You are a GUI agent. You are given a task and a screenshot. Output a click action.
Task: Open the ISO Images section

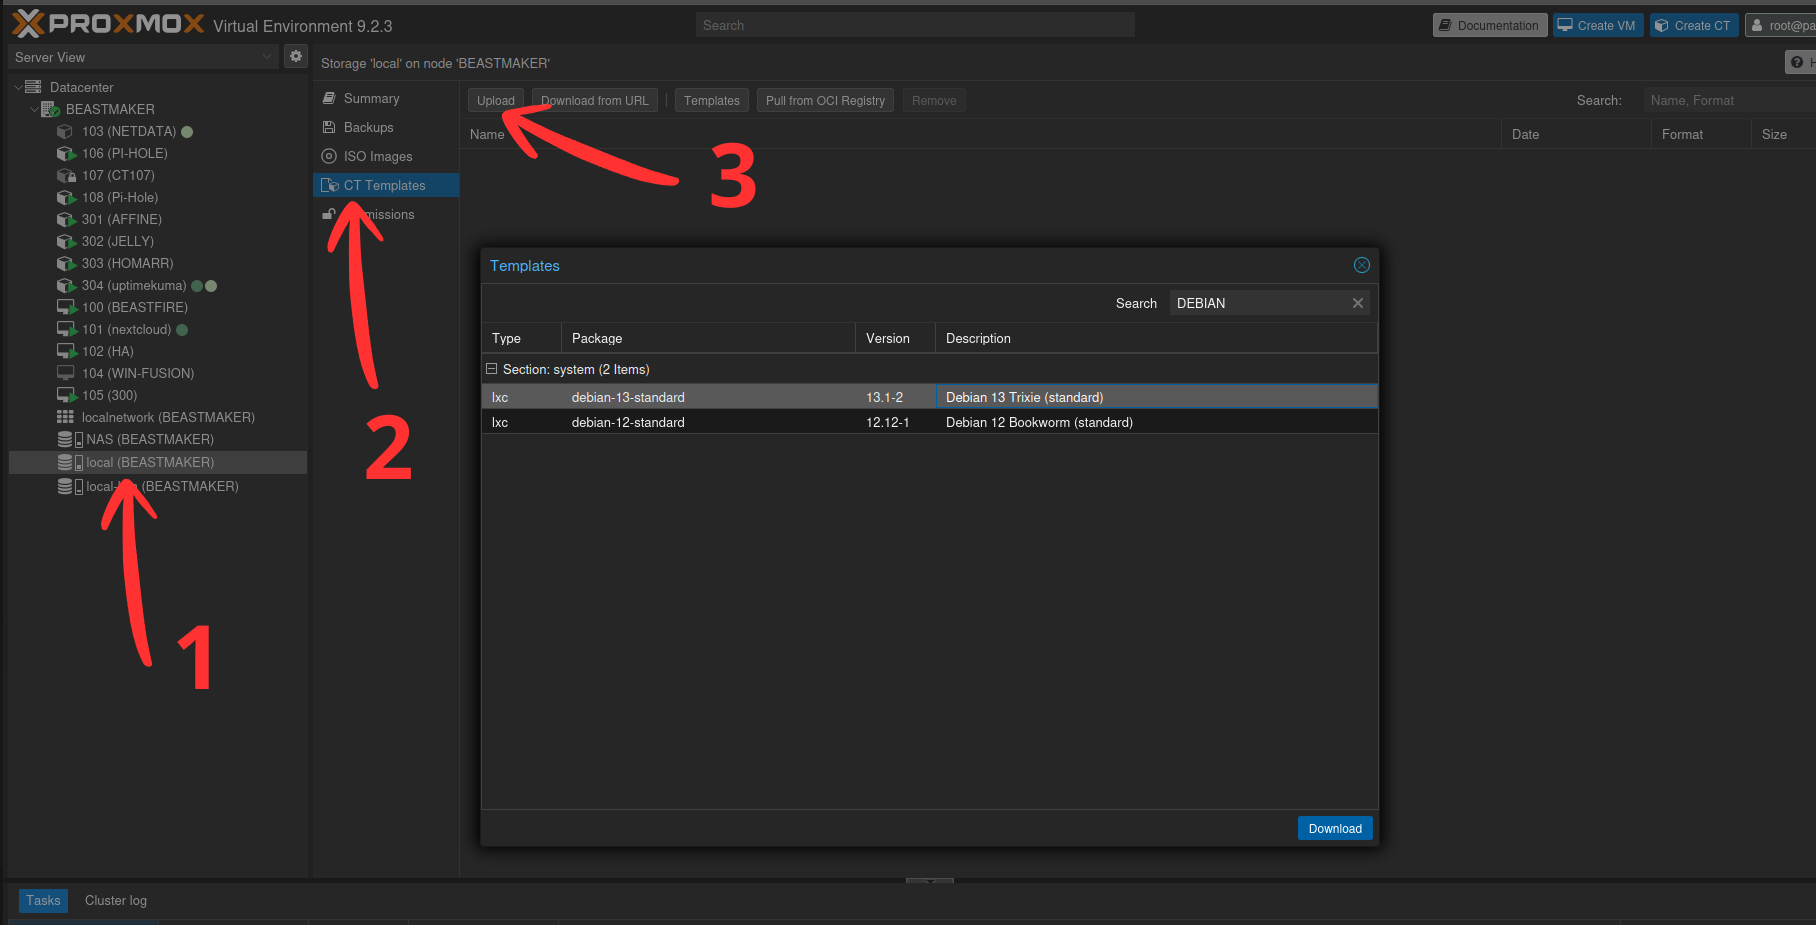point(377,156)
